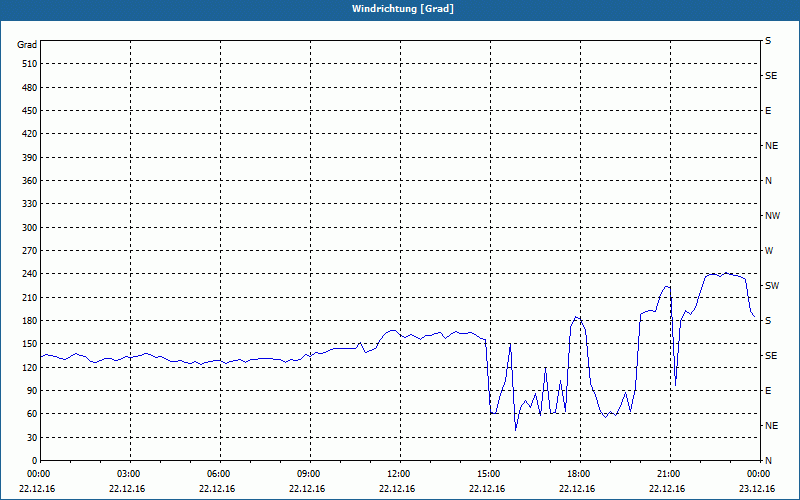Image resolution: width=800 pixels, height=500 pixels.
Task: Select the 330 value on the degree axis
Action: pyautogui.click(x=29, y=204)
